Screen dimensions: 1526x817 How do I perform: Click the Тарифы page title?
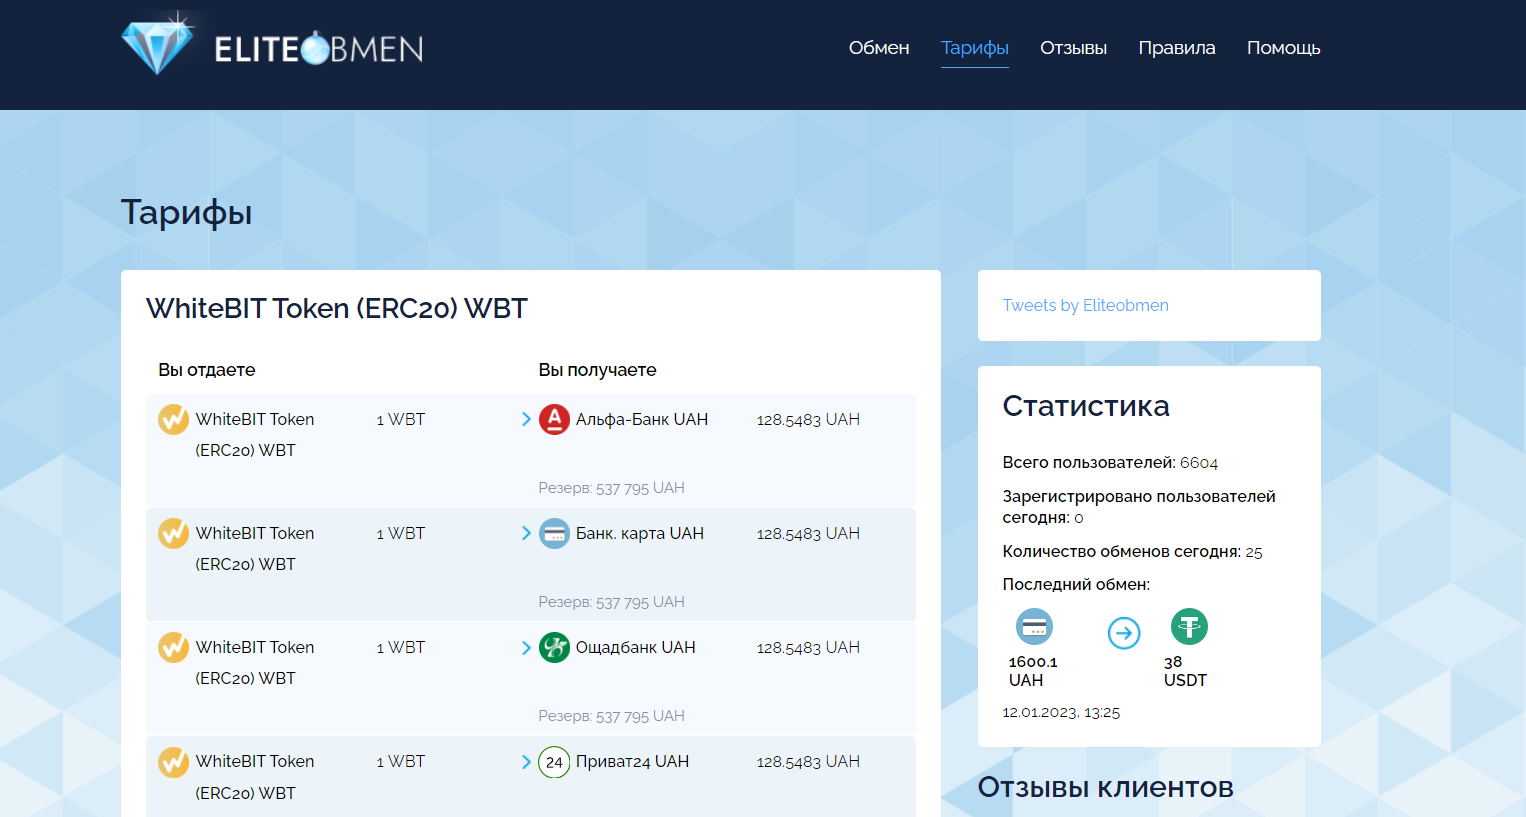[x=187, y=213]
